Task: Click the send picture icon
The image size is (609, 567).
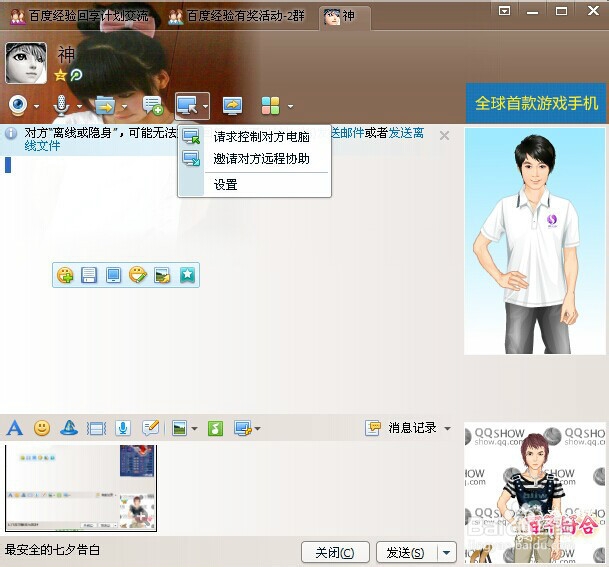Action: click(x=179, y=428)
